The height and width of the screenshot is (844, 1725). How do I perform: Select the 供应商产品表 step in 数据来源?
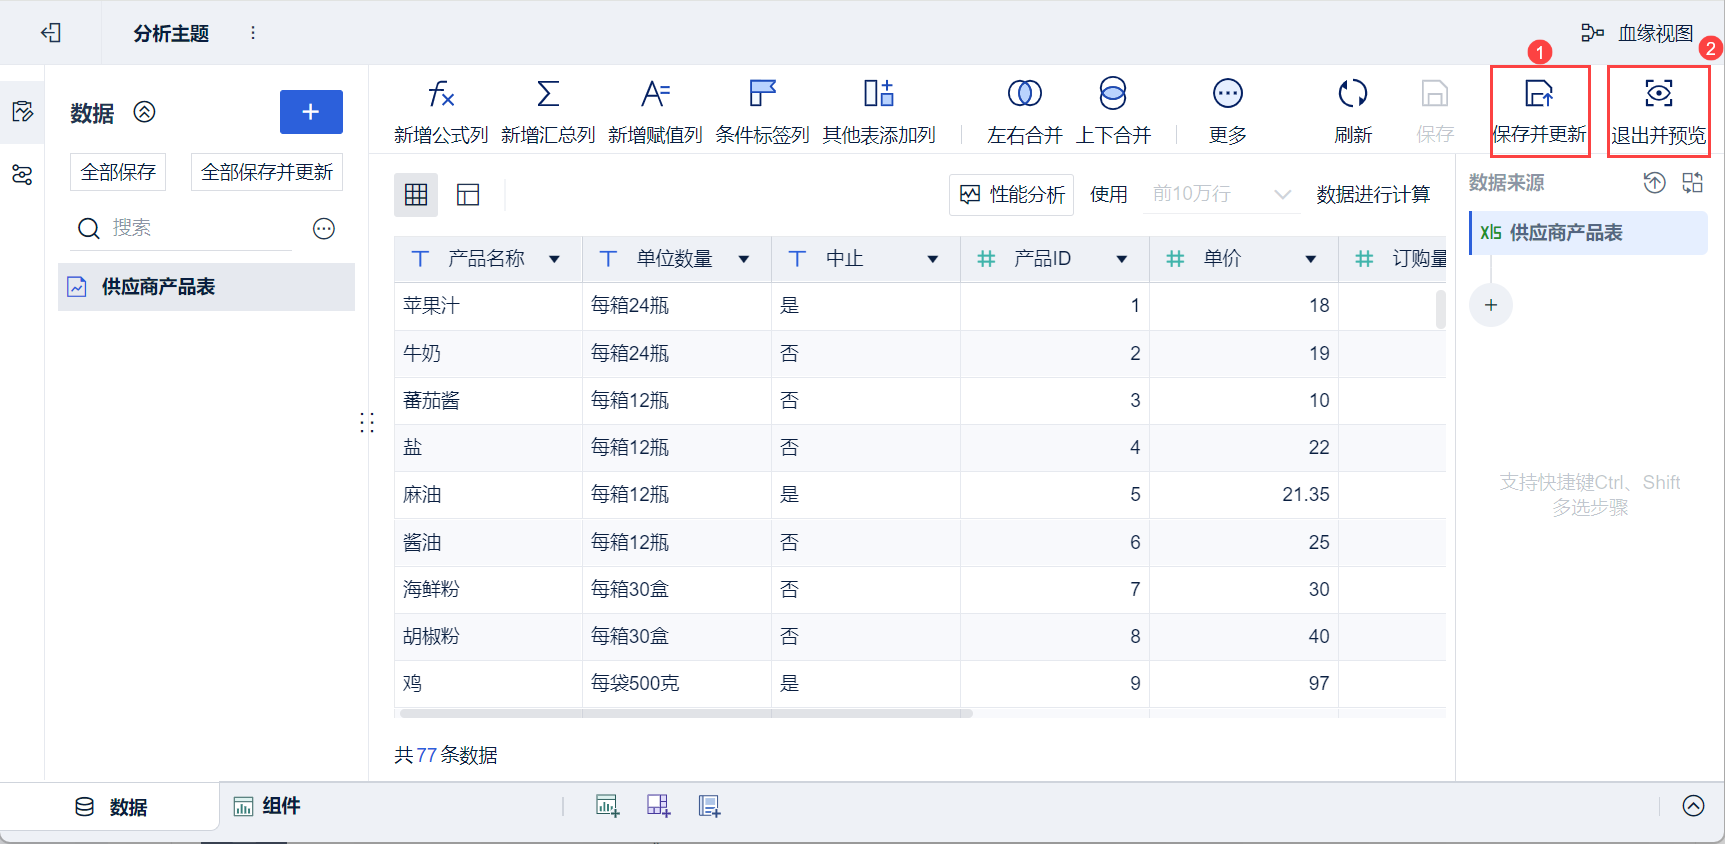pyautogui.click(x=1589, y=233)
